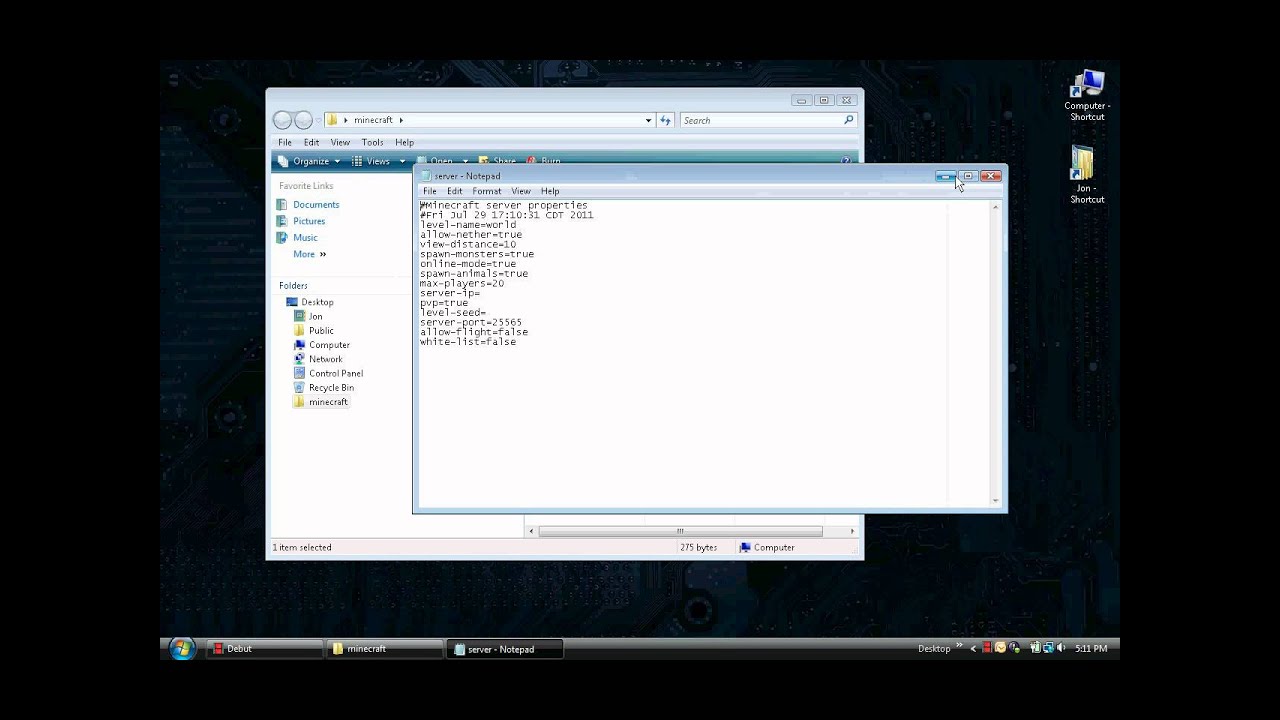1280x720 pixels.
Task: Switch to the minecraft taskbar button
Action: click(385, 649)
